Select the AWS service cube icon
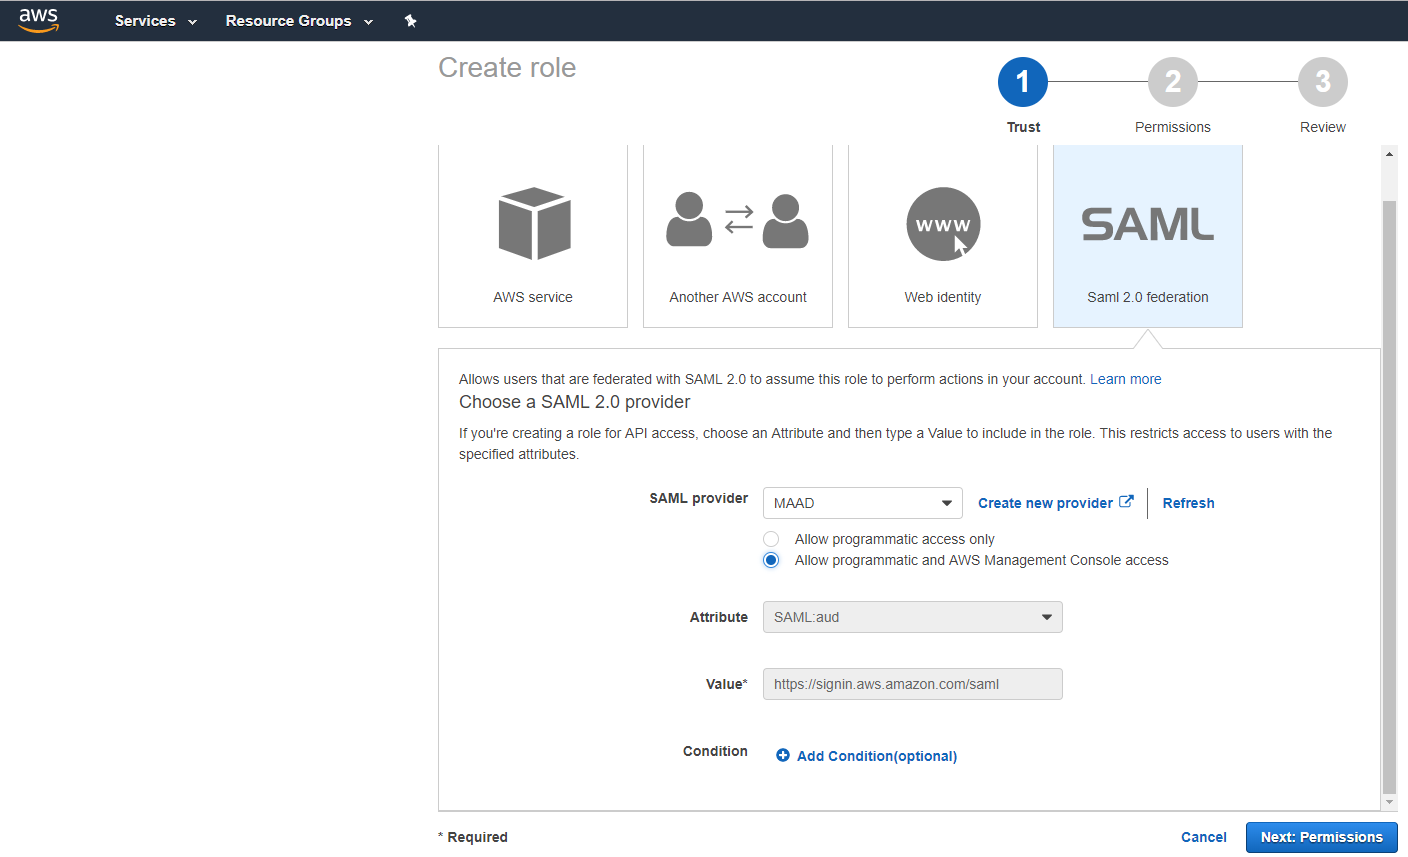Viewport: 1408px width, 857px height. [x=534, y=223]
